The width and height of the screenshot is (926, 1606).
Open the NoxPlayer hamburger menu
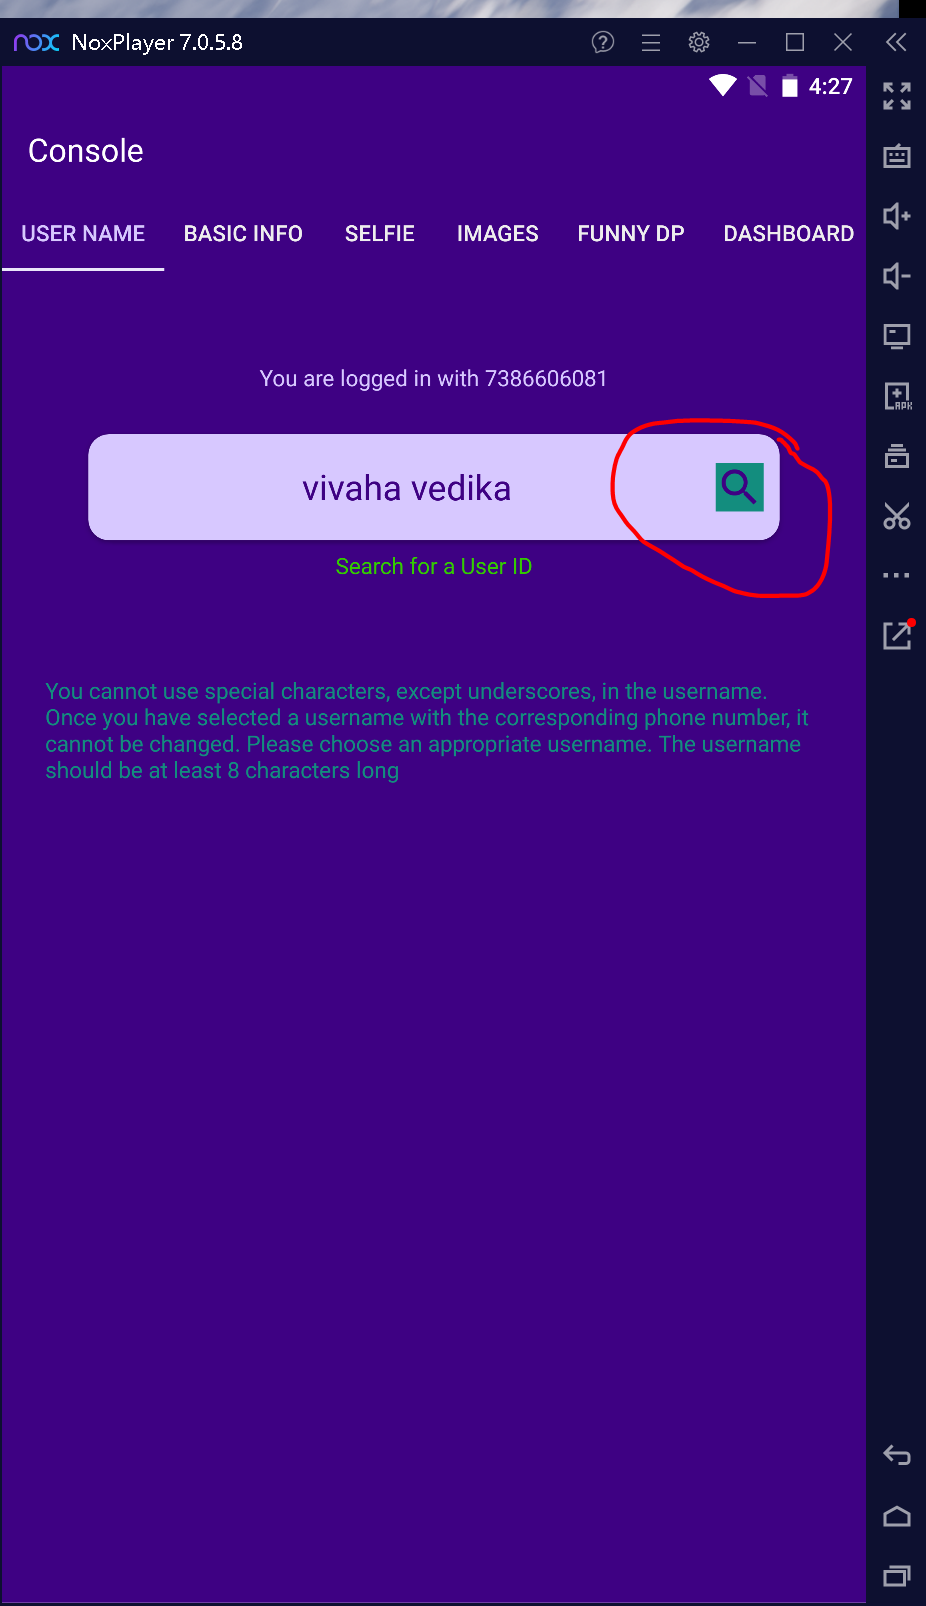(x=651, y=42)
